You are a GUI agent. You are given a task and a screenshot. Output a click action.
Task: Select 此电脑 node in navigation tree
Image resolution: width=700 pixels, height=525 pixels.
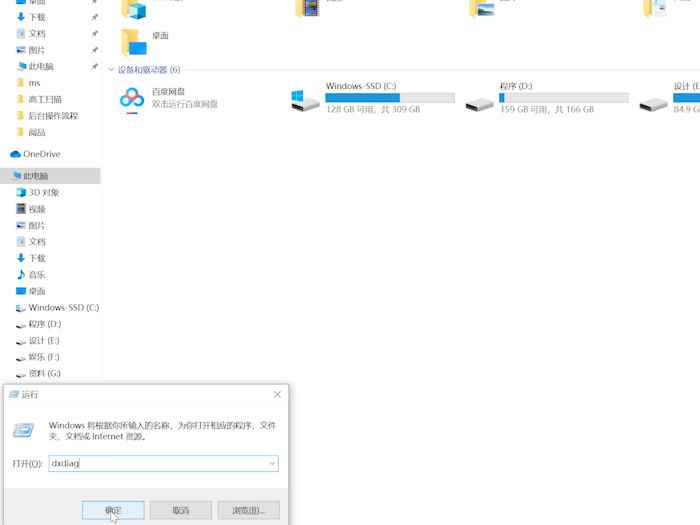pyautogui.click(x=42, y=176)
